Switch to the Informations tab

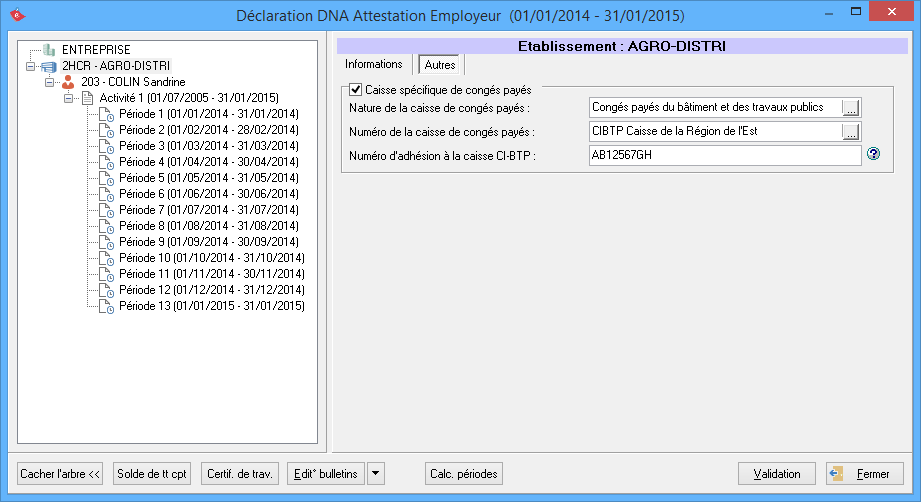click(373, 65)
